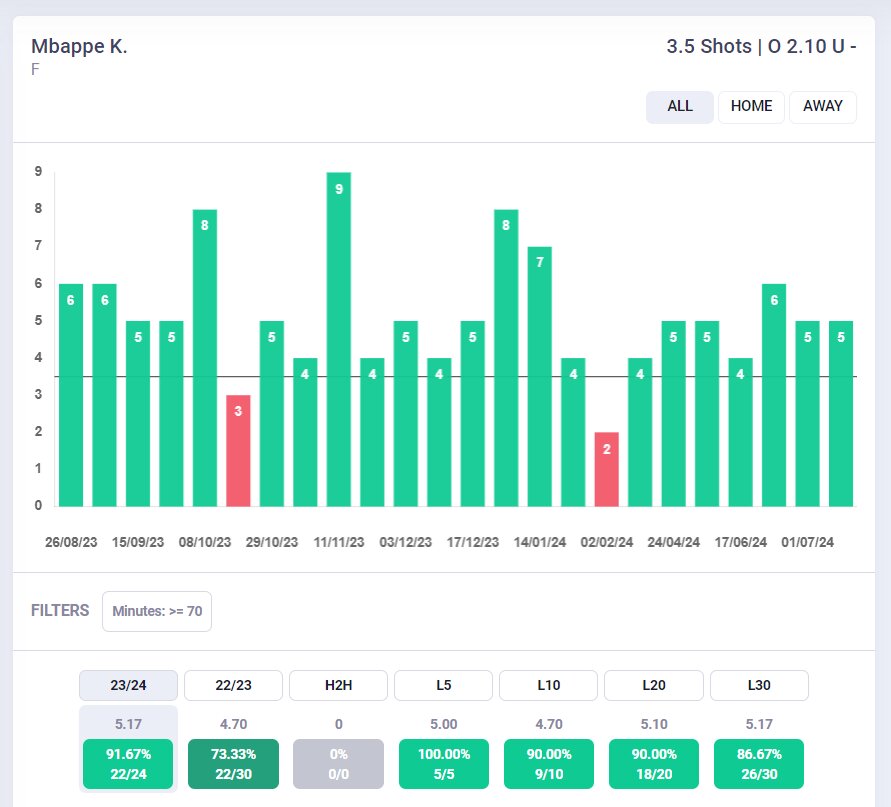Switch to the H2H tab
This screenshot has height=807, width=891.
(x=338, y=685)
